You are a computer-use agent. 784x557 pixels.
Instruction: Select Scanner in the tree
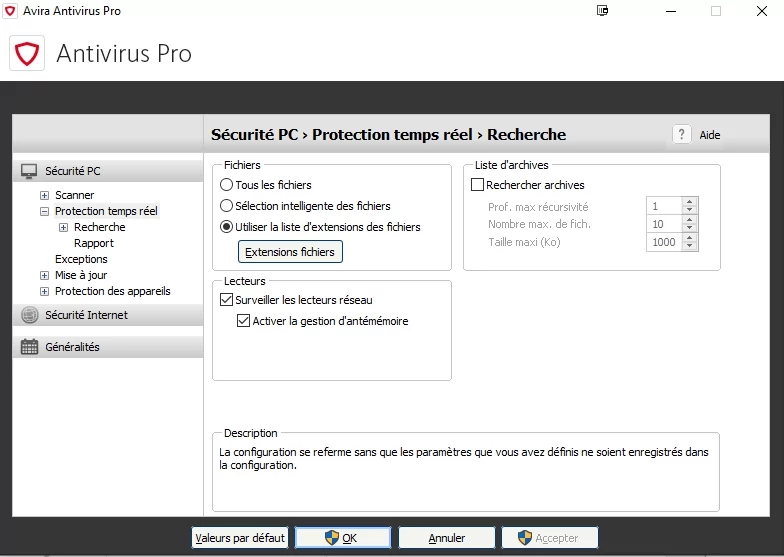(74, 195)
